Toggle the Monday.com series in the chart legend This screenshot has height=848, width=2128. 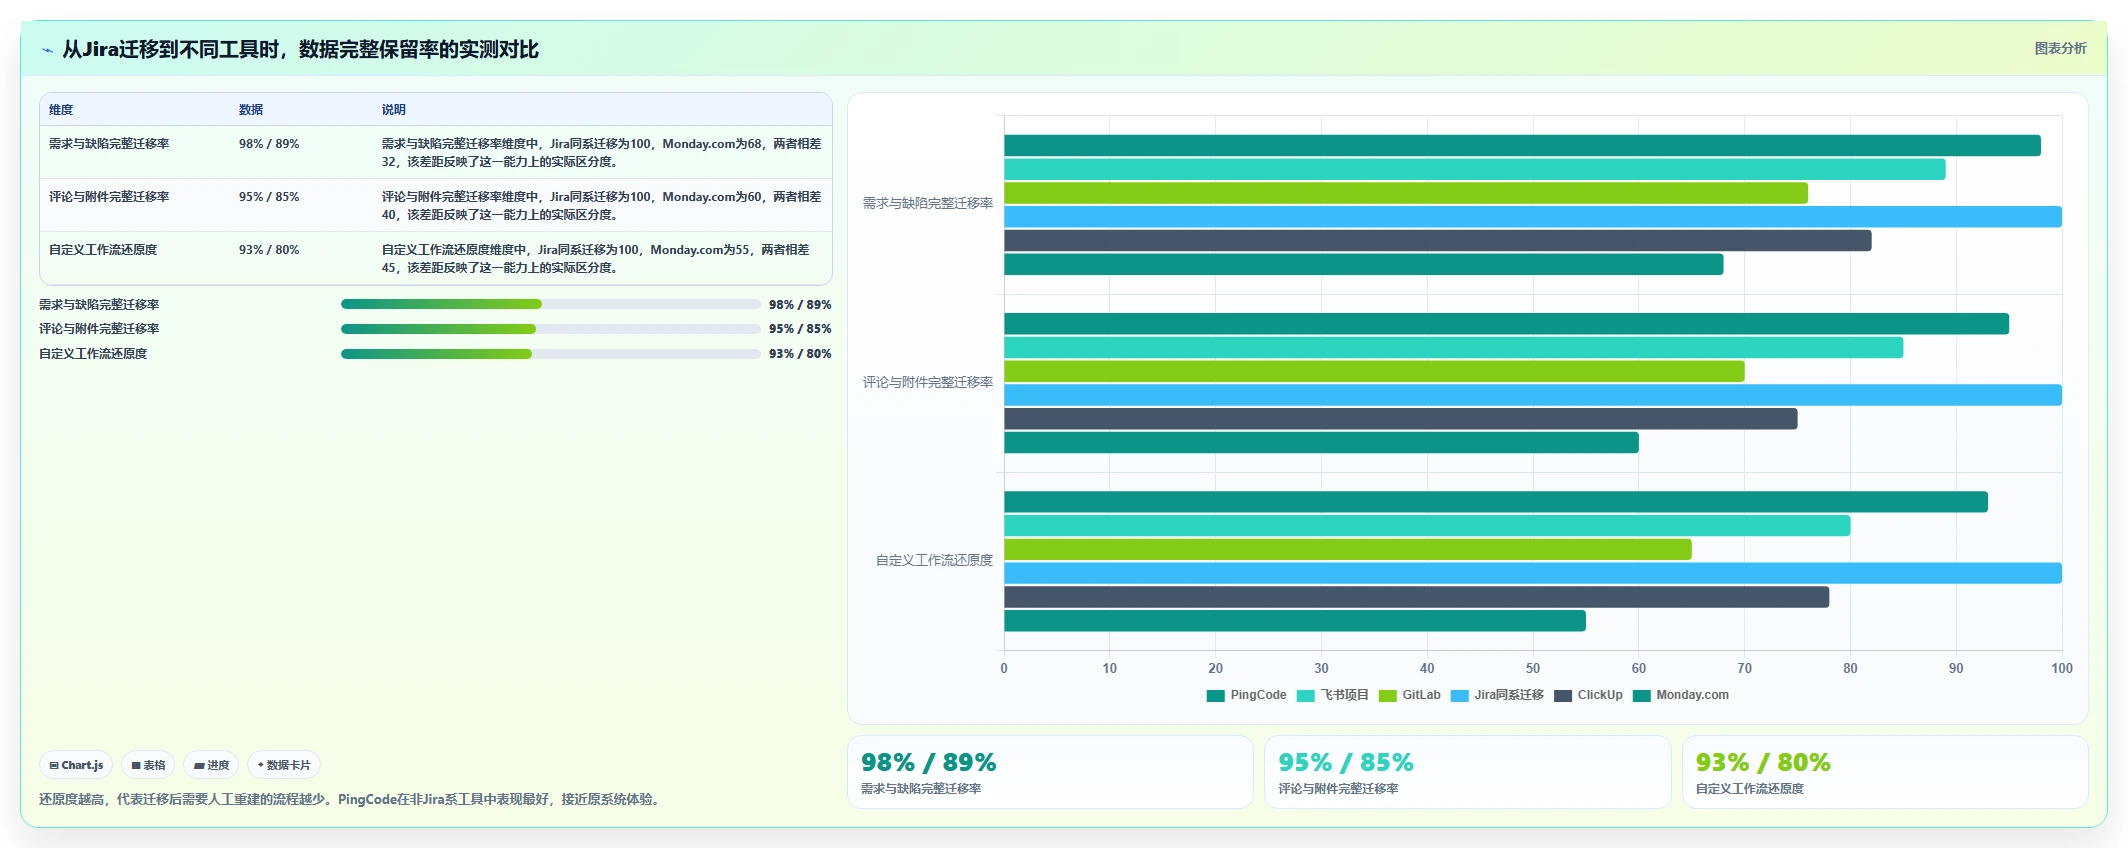pos(1680,695)
